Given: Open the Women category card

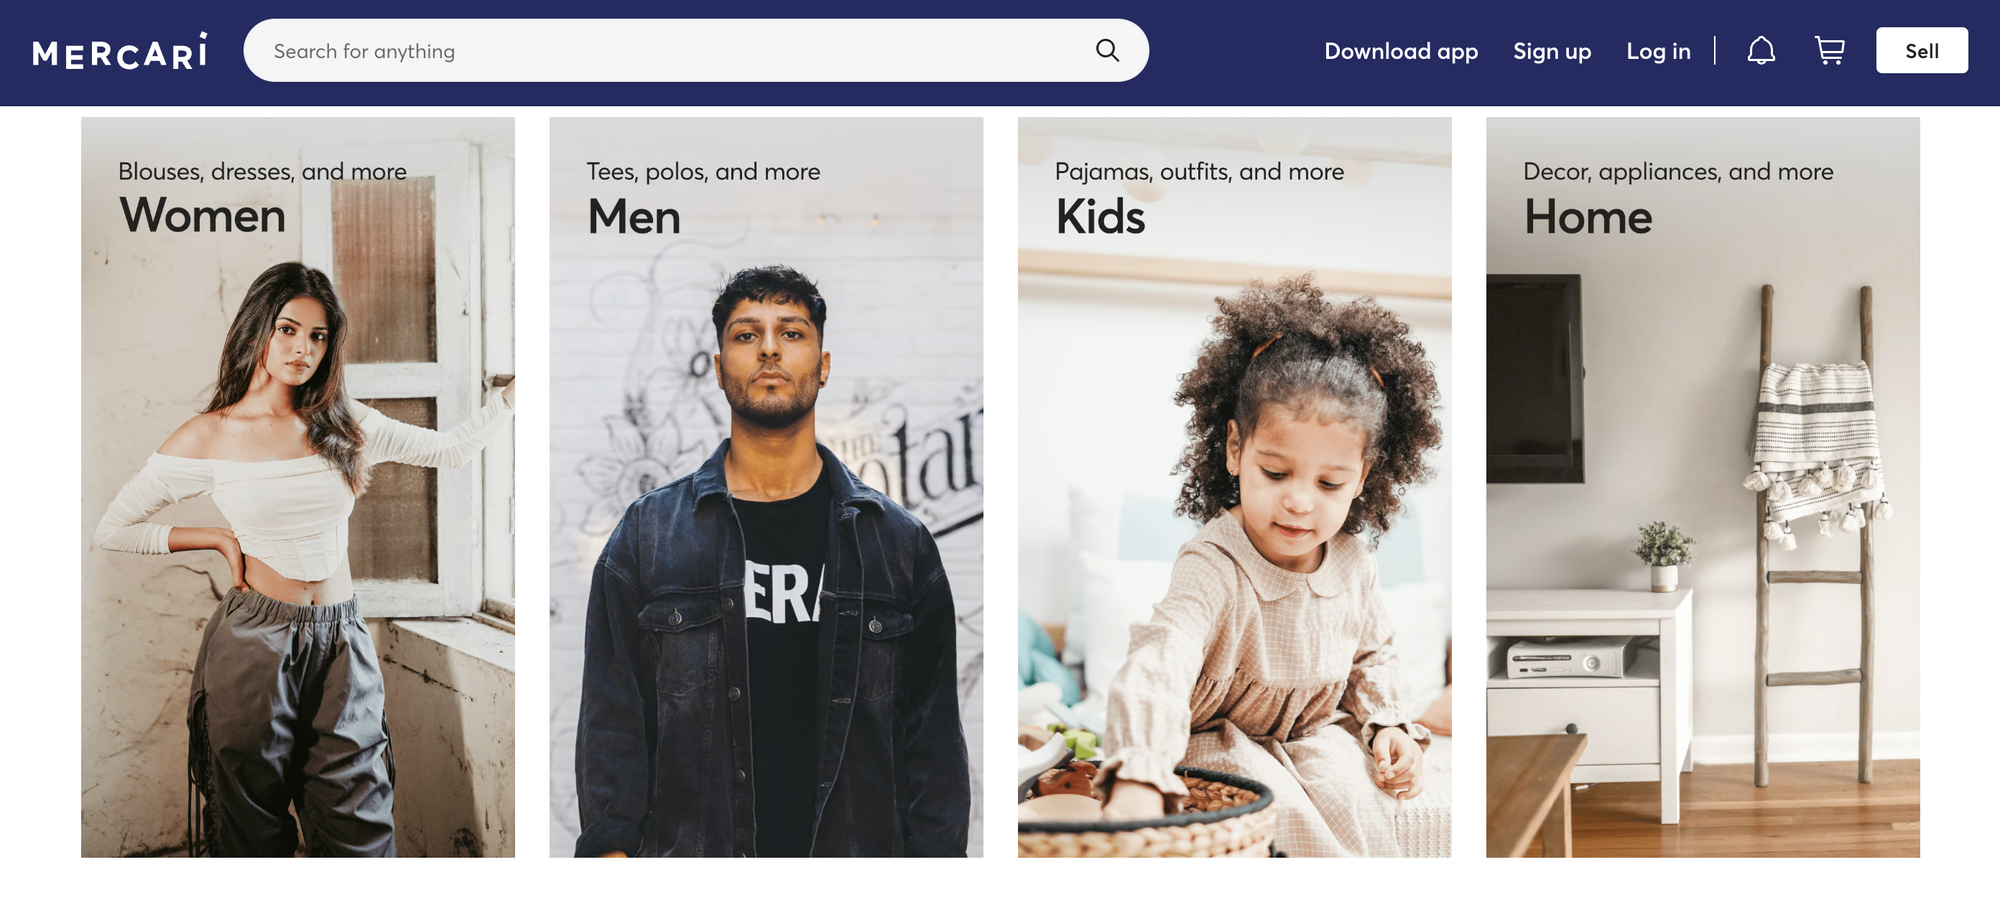Looking at the screenshot, I should point(298,487).
